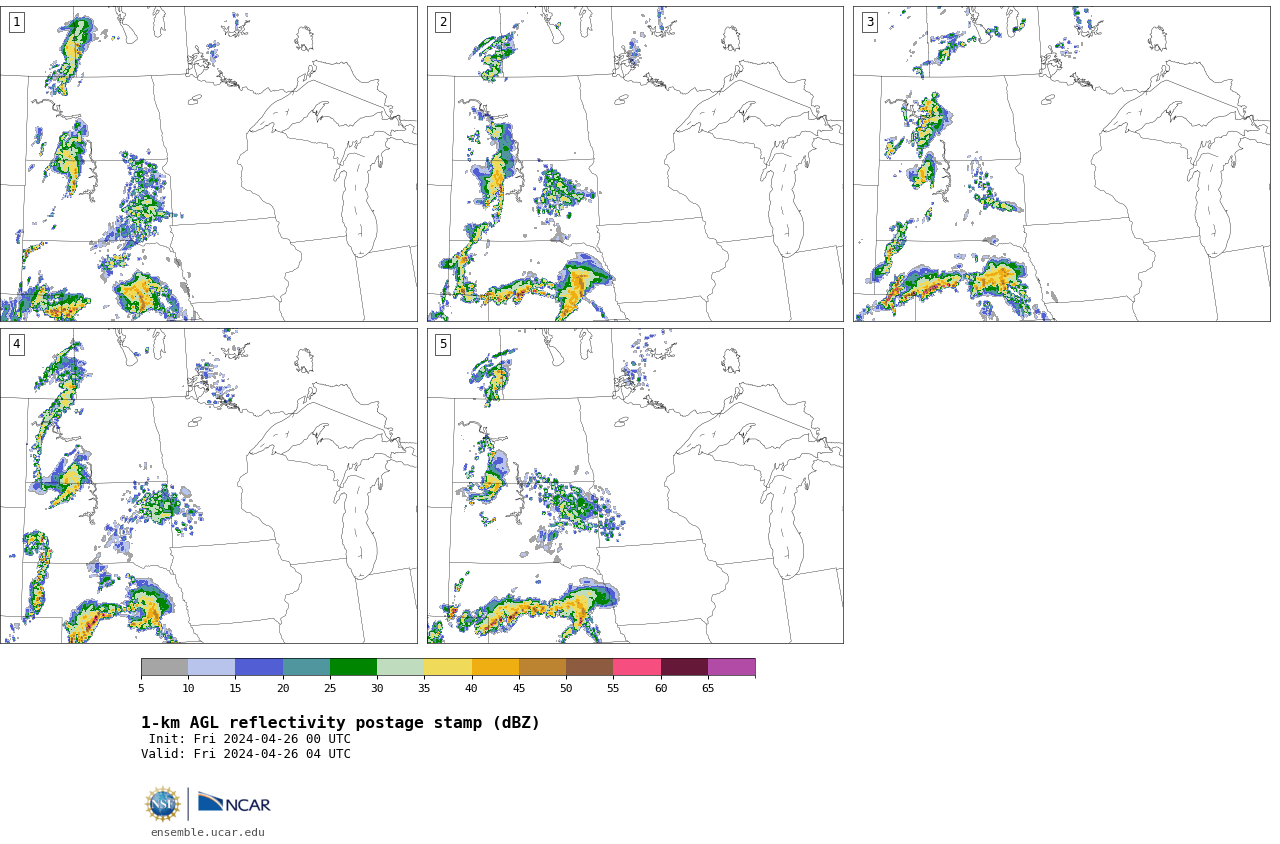Click the '1-km AGL reflectivity postage stamp (dBZ)' title

(340, 723)
